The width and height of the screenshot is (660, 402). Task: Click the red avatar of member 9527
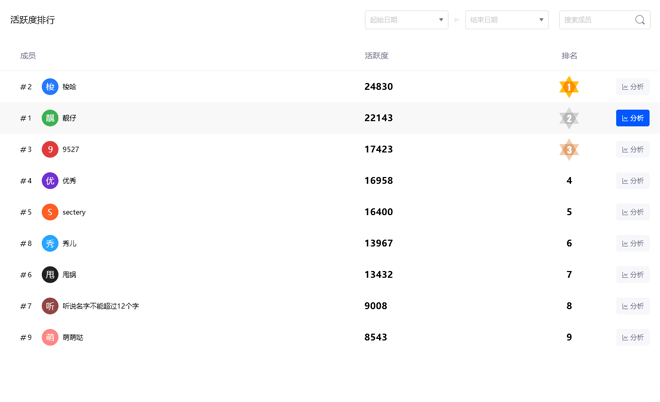pos(50,150)
